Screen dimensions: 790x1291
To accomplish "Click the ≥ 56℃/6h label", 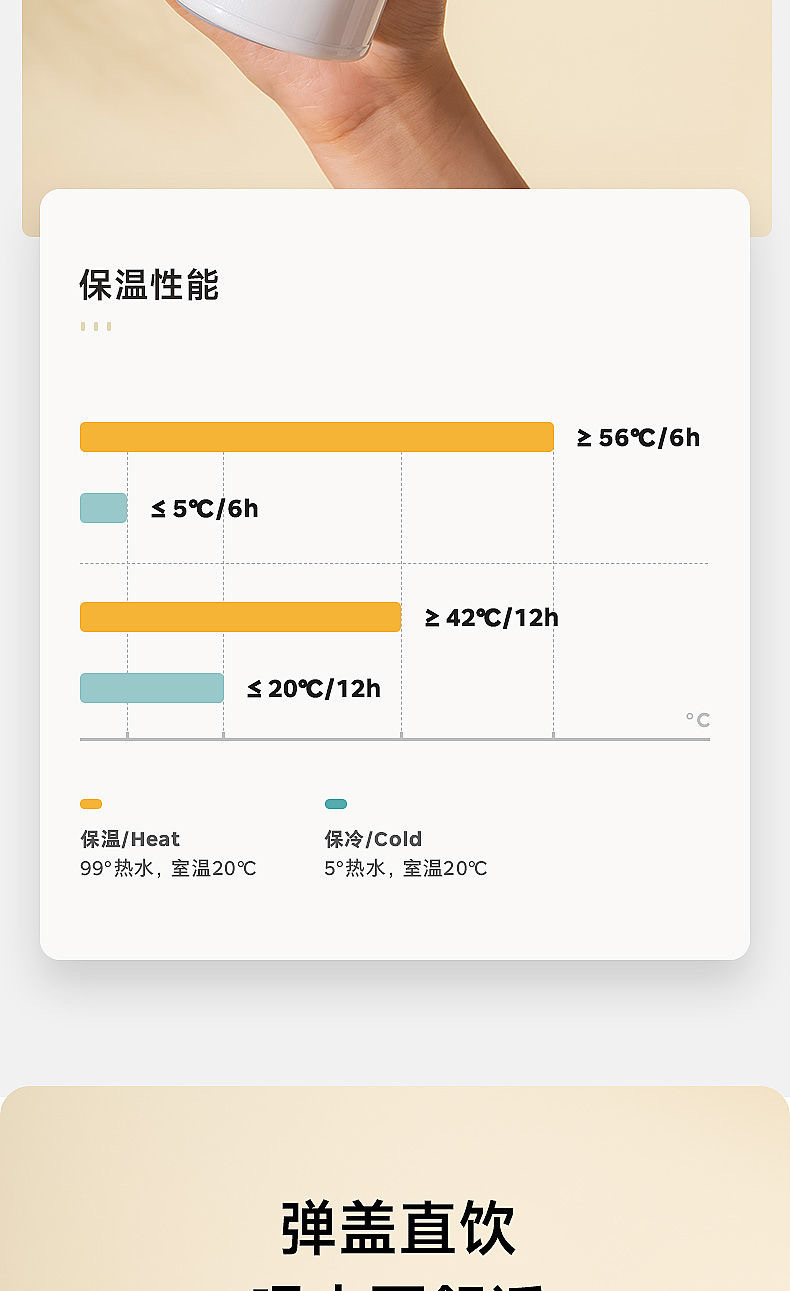I will pyautogui.click(x=638, y=438).
